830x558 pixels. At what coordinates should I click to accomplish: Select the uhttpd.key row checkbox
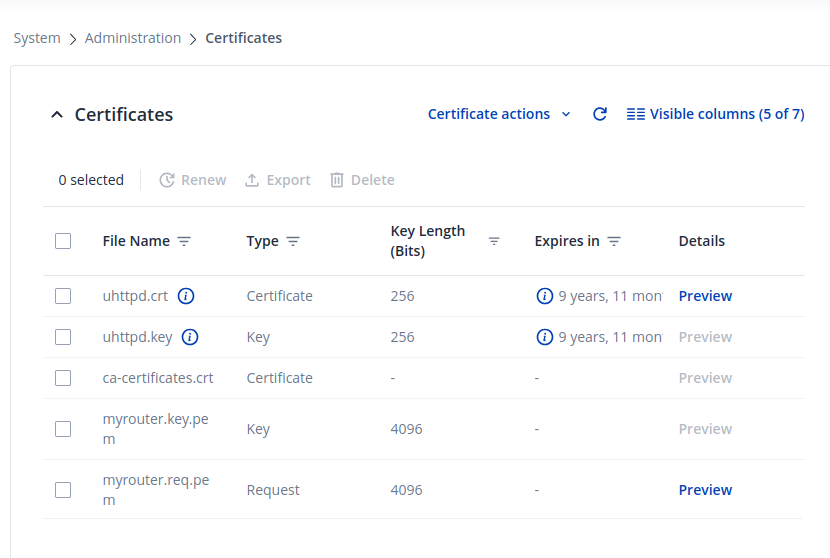click(x=63, y=337)
